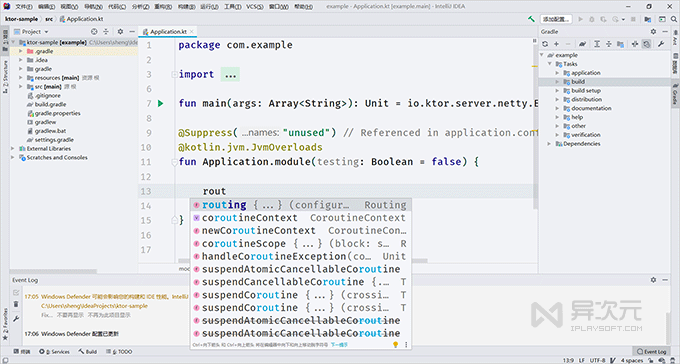Click the green Build Project hammer icon
Viewport: 680px width, 364px height.
coord(531,19)
